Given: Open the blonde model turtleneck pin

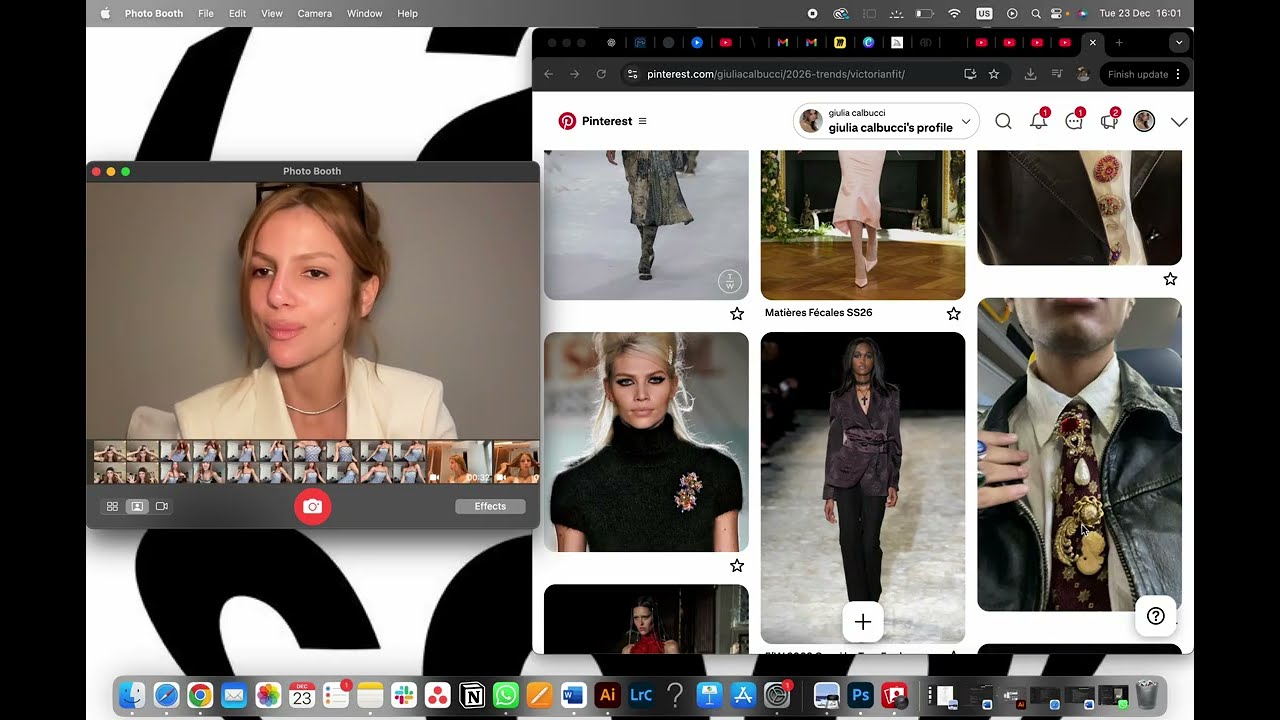Looking at the screenshot, I should point(646,442).
